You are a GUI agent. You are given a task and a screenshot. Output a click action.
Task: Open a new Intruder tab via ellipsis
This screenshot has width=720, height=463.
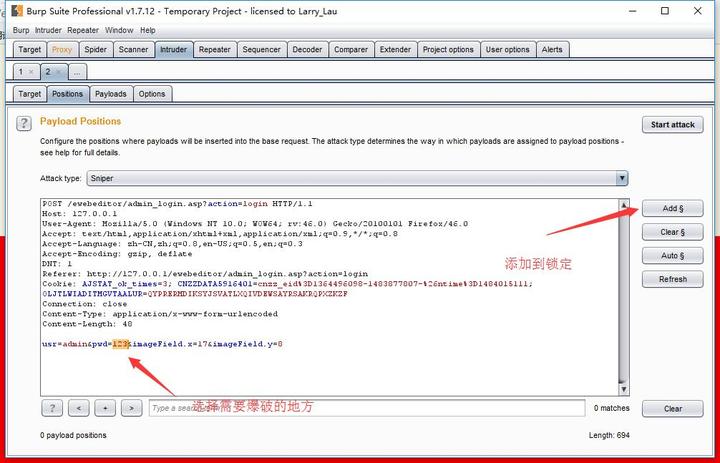tap(77, 72)
